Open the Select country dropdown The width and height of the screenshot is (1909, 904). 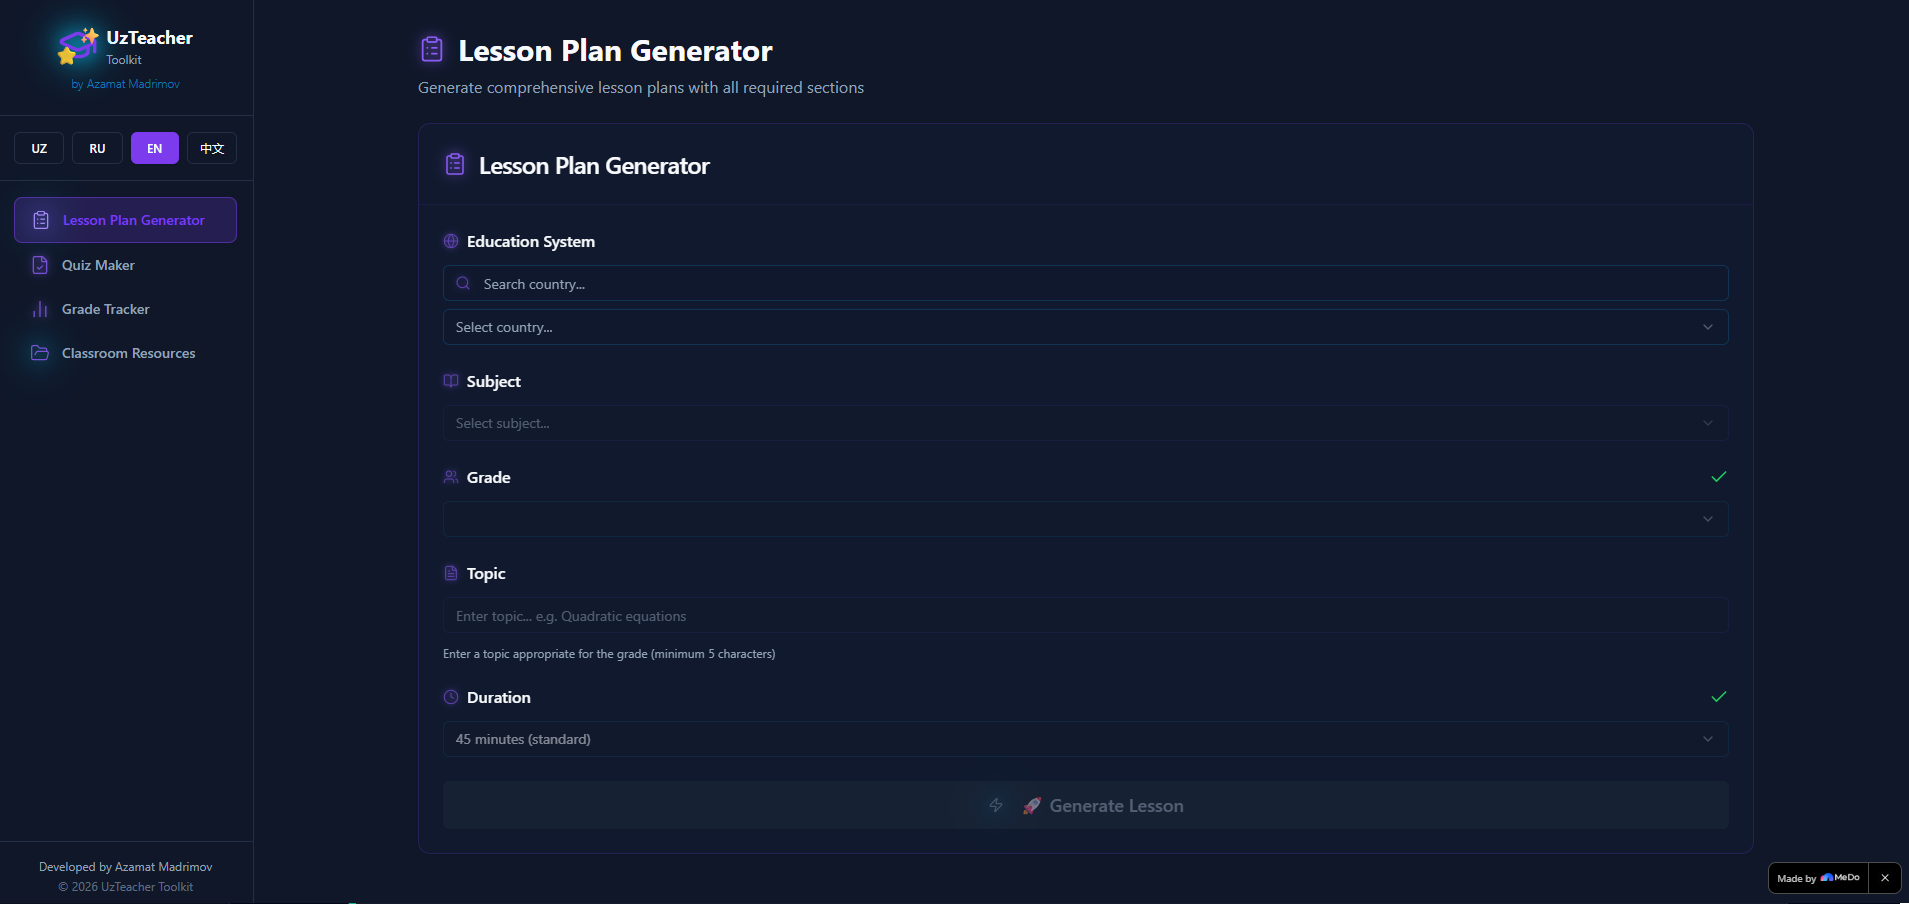pos(1085,327)
